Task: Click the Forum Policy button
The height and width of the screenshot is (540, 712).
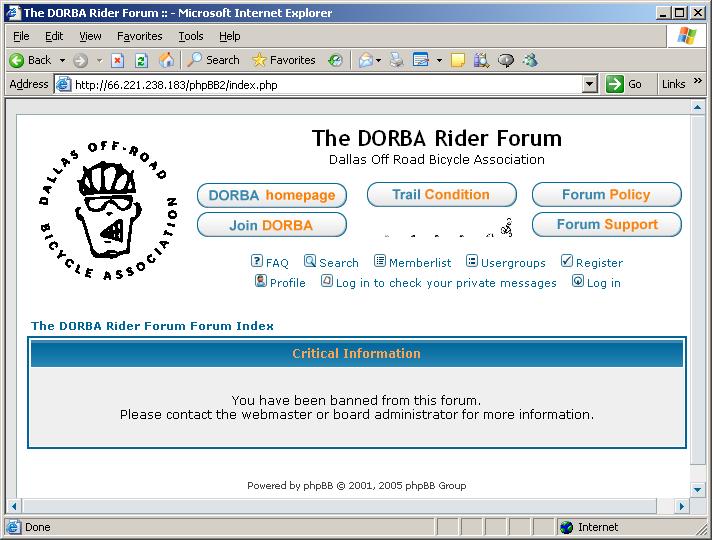Action: (x=606, y=195)
